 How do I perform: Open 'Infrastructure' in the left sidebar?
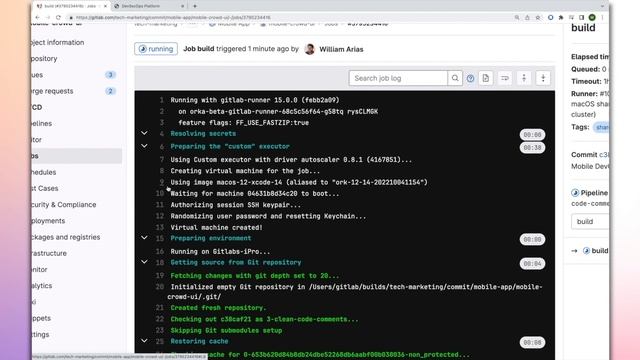click(x=49, y=253)
